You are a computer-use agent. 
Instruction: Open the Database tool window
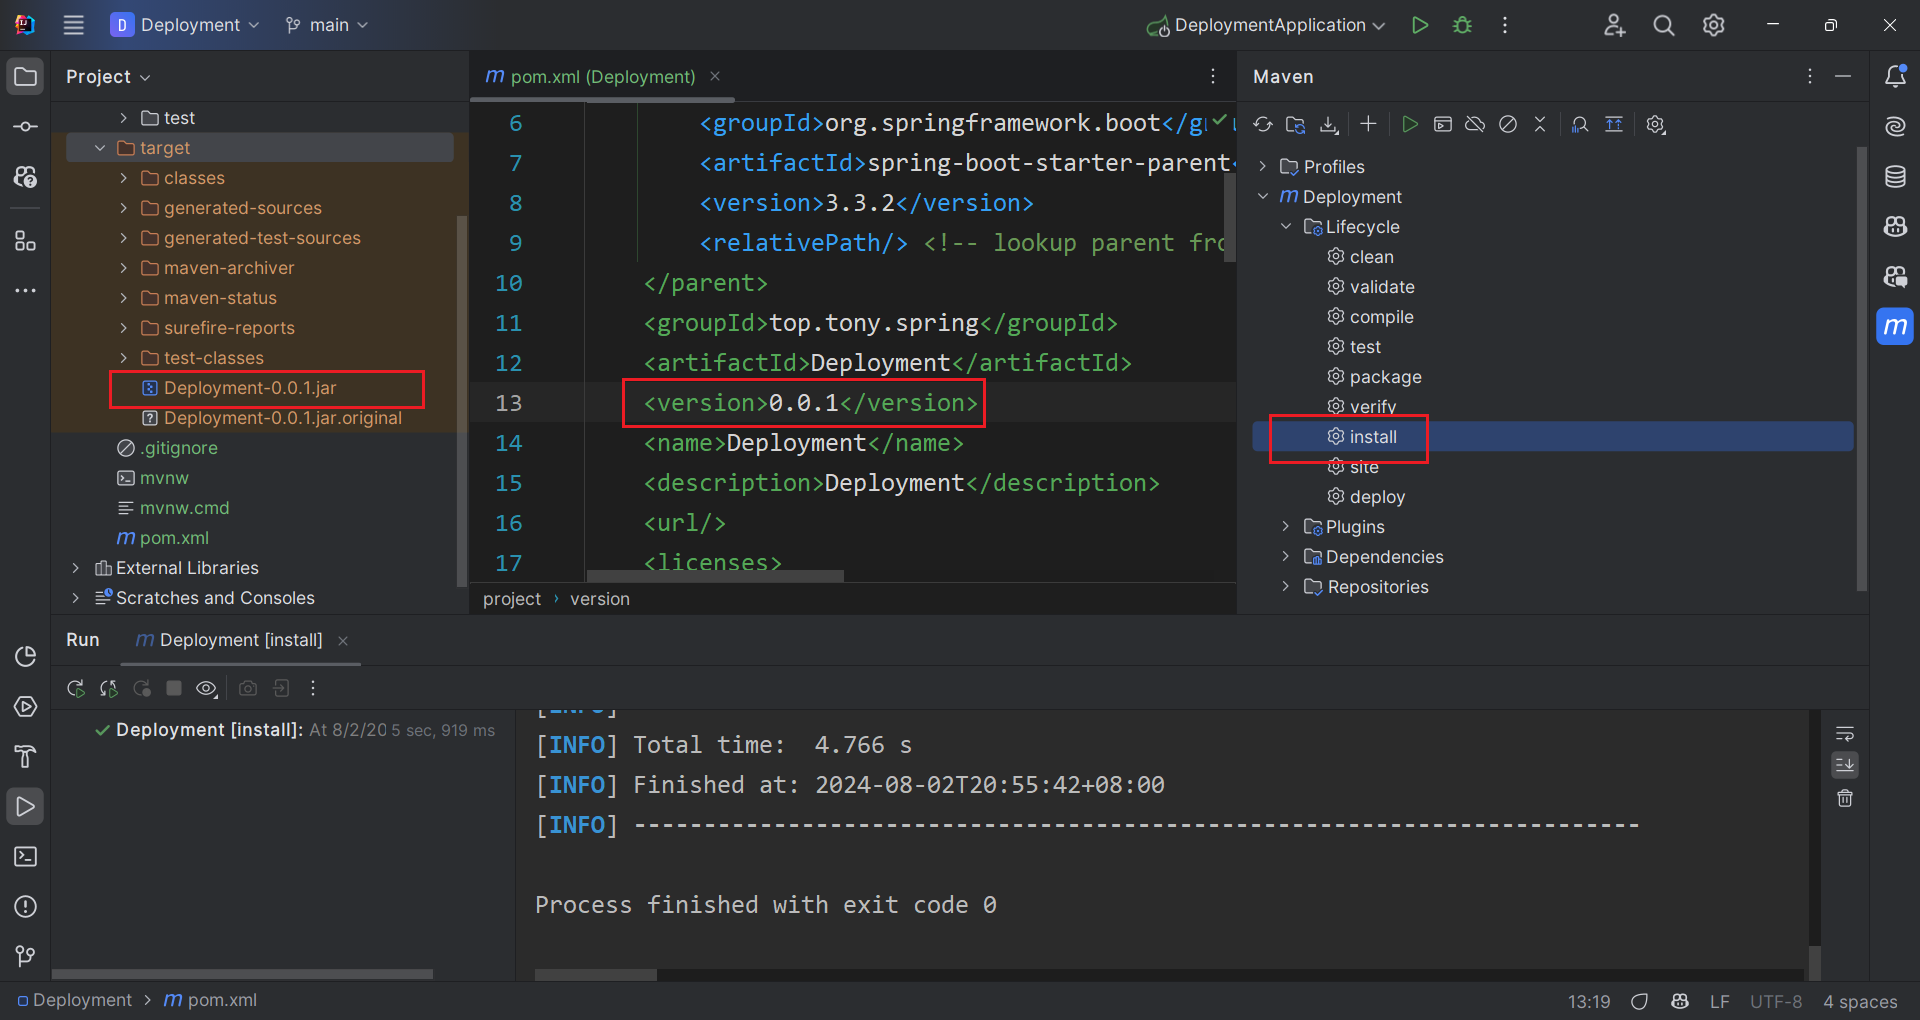(1895, 177)
